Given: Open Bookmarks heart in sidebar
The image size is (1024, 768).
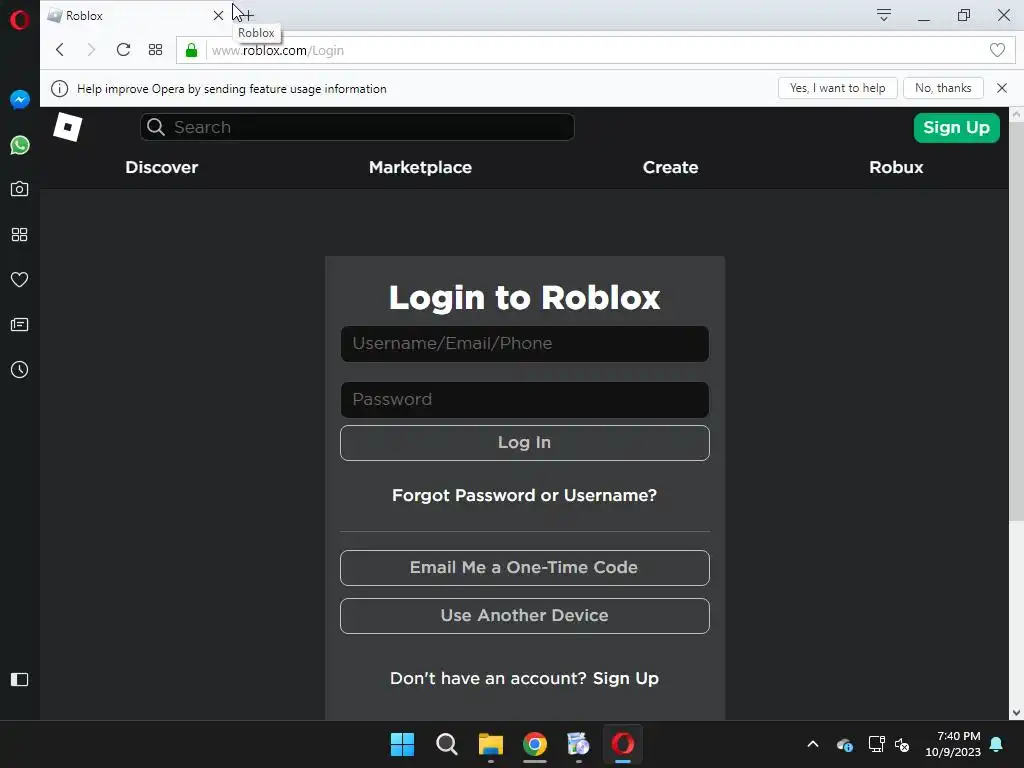Looking at the screenshot, I should pos(20,280).
